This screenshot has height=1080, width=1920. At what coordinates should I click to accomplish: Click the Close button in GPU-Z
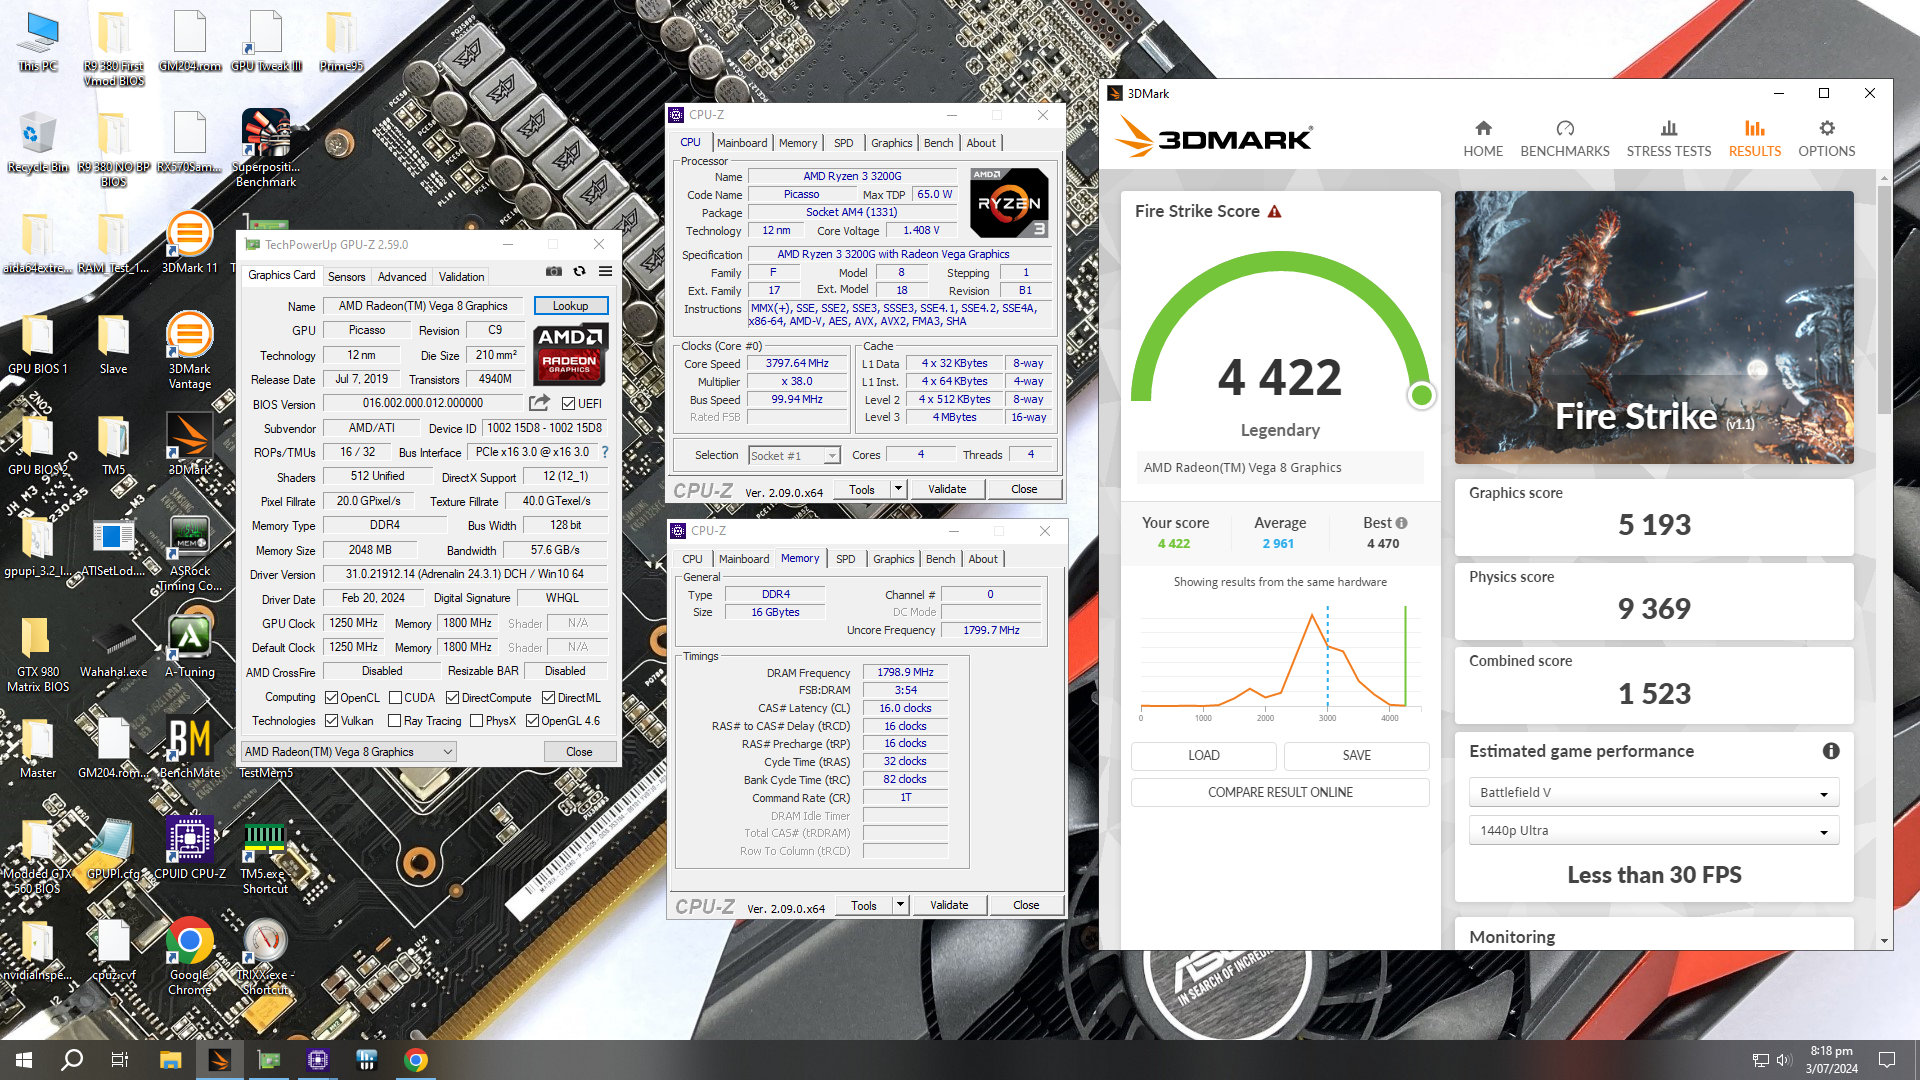pos(579,752)
